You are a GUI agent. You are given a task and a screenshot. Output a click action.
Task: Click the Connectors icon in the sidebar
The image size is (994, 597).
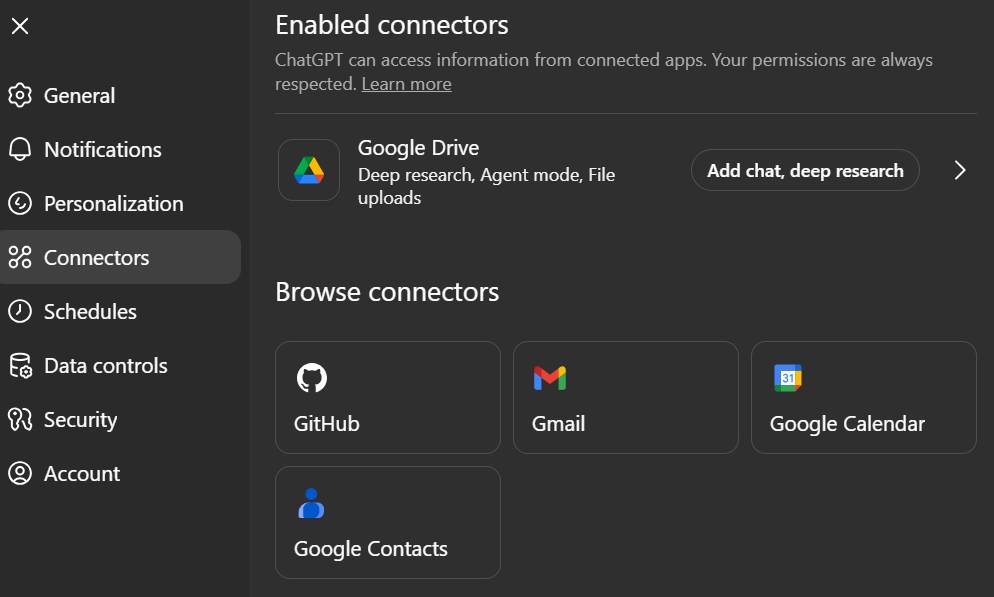pyautogui.click(x=20, y=257)
